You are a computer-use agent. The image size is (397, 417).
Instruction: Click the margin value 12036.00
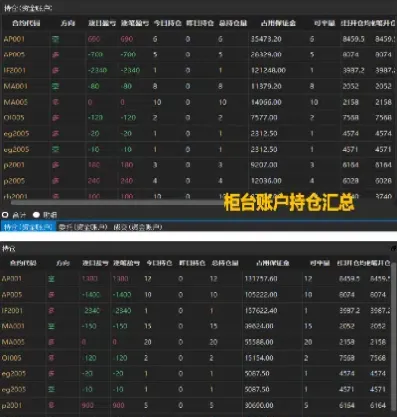(266, 181)
